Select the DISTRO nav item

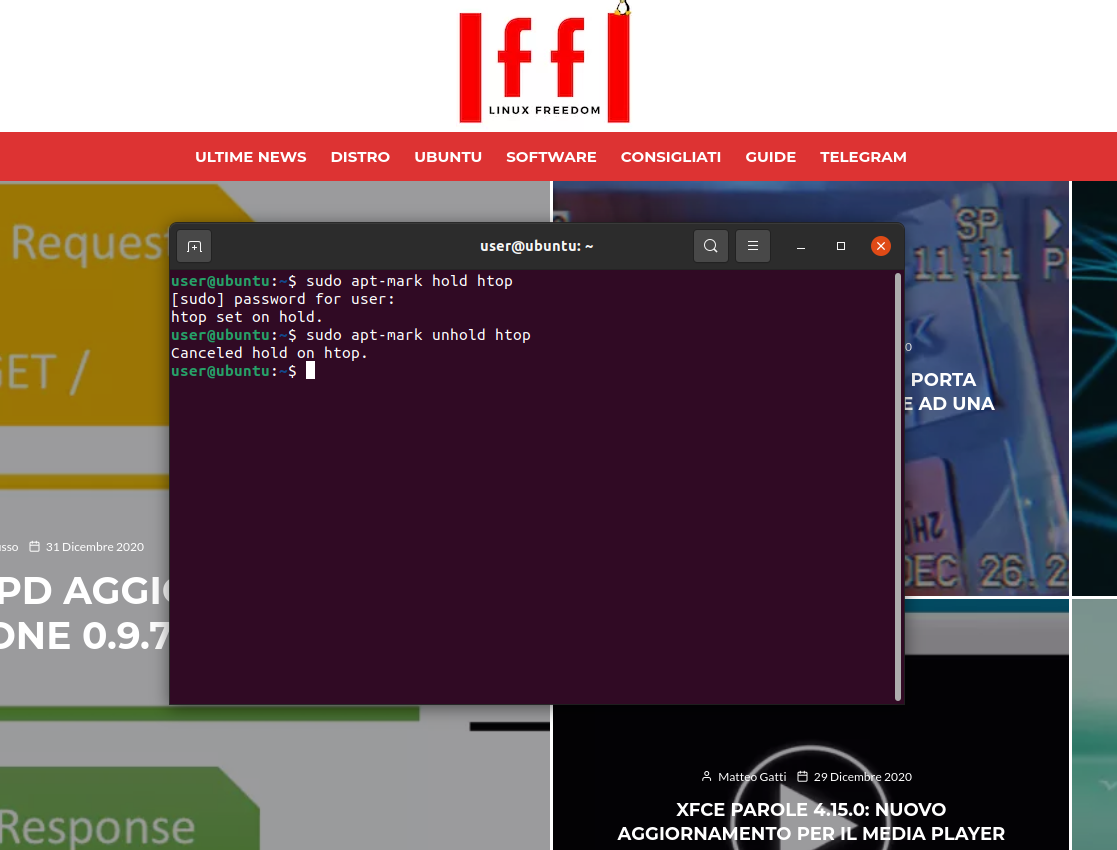click(x=360, y=156)
